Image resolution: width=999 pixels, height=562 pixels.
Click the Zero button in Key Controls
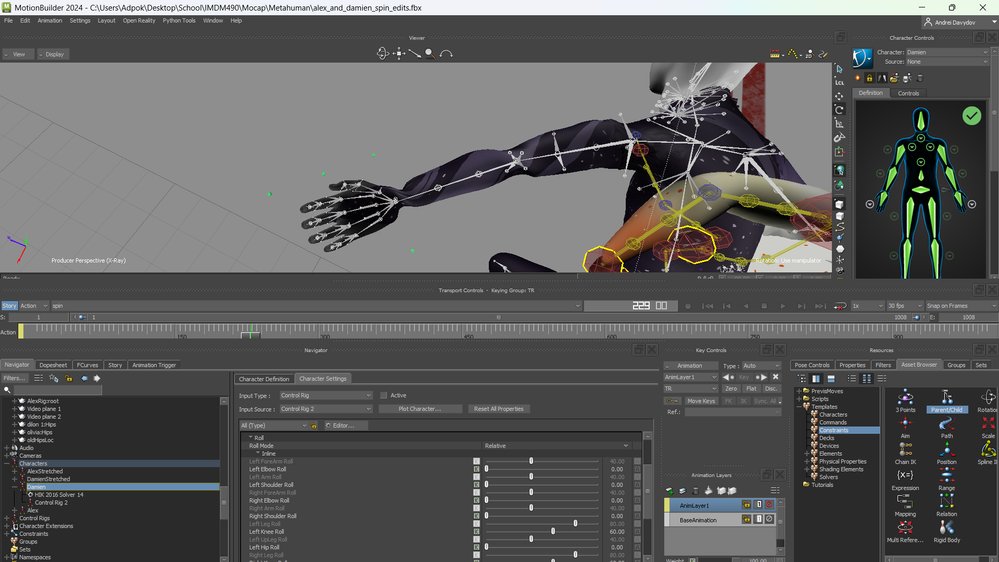pos(731,389)
